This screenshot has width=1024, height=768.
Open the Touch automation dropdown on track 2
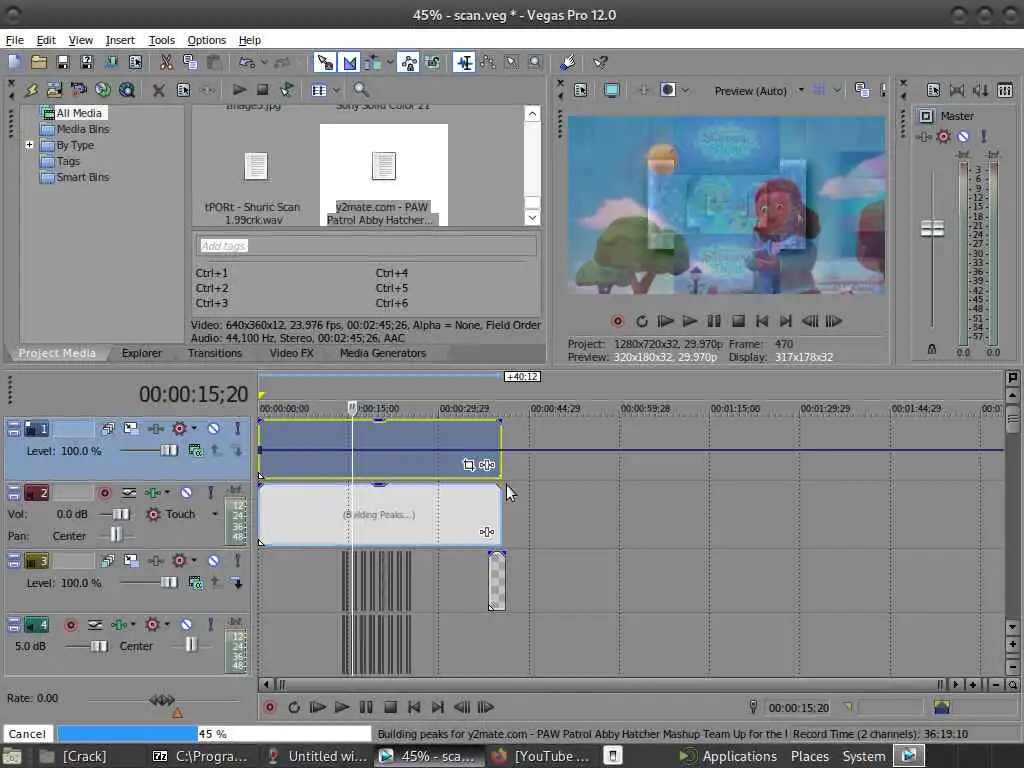coord(216,514)
